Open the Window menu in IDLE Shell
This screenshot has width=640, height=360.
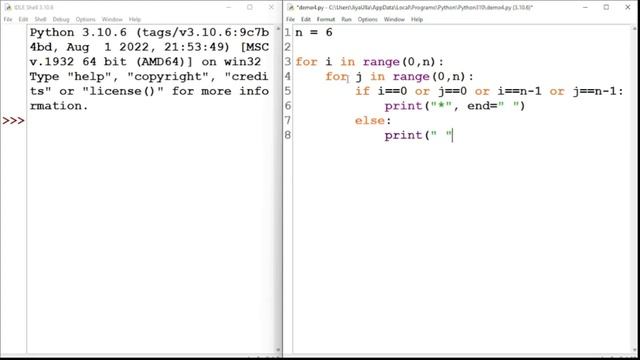pyautogui.click(x=112, y=19)
